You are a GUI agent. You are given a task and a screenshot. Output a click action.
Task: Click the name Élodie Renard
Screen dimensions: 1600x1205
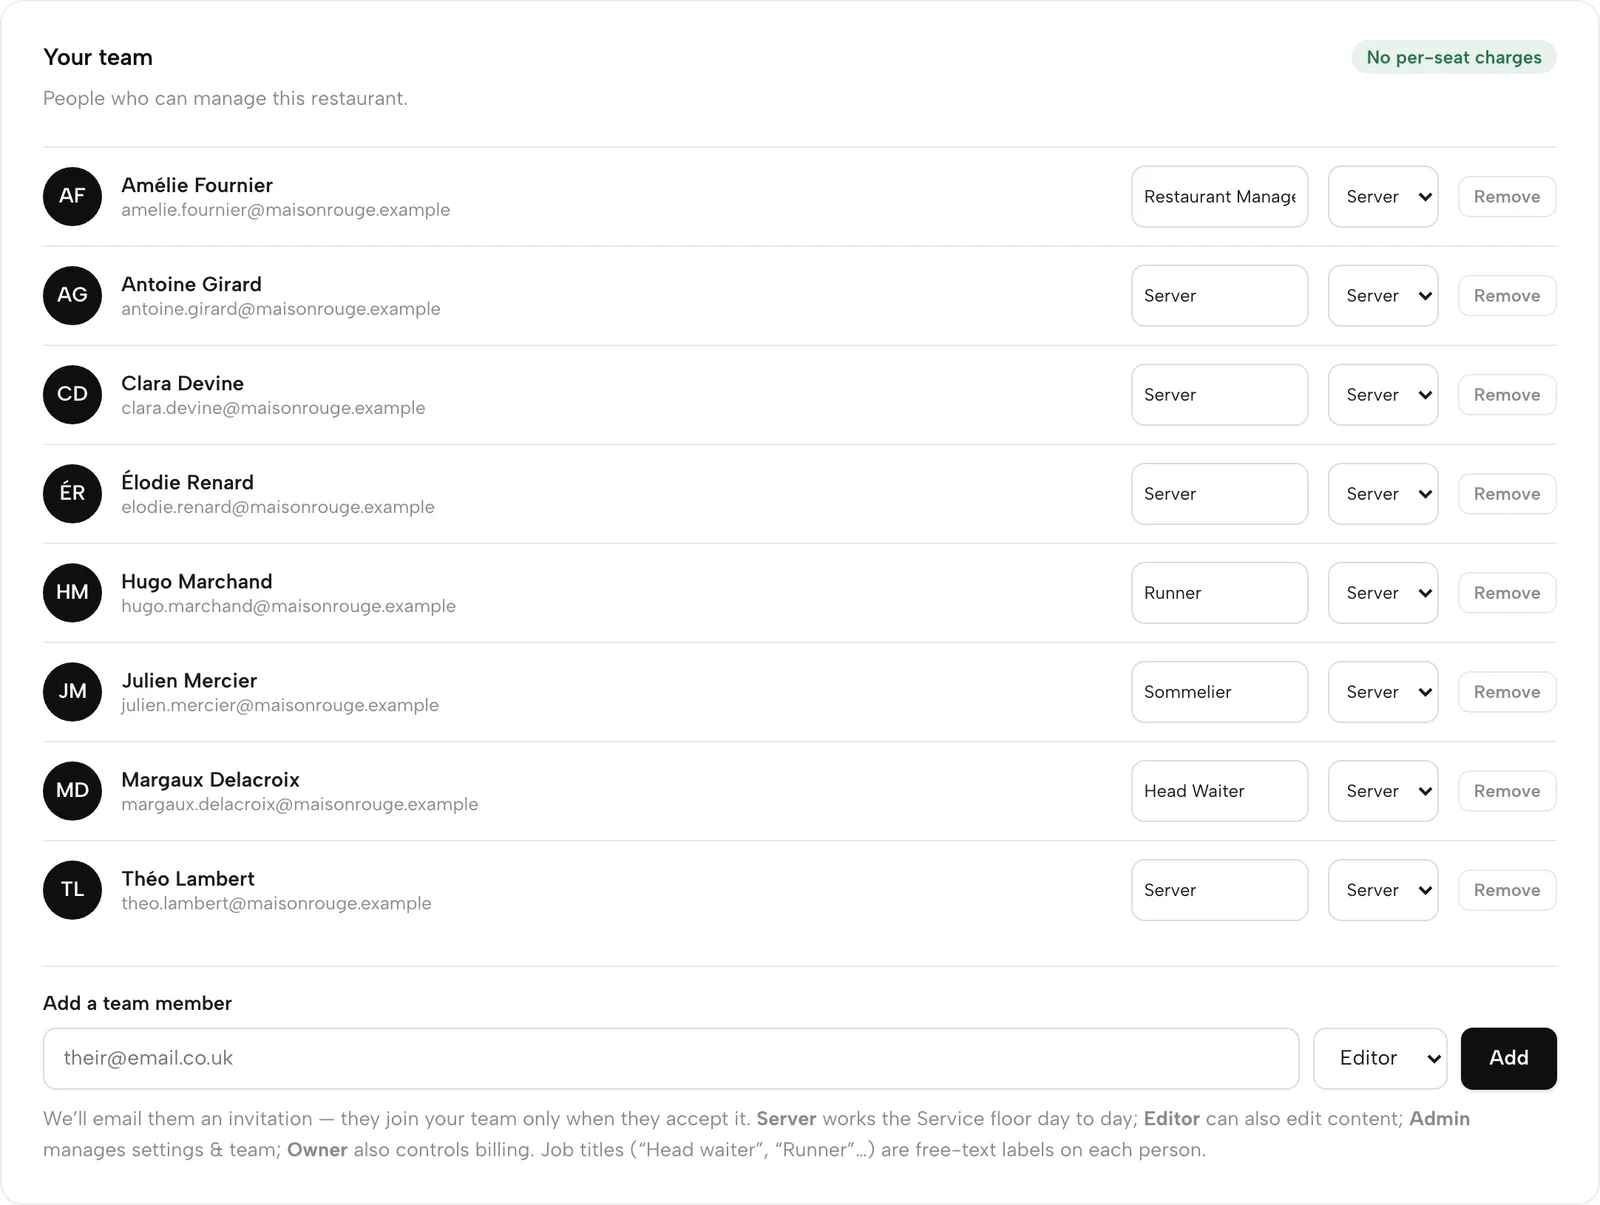click(x=187, y=482)
